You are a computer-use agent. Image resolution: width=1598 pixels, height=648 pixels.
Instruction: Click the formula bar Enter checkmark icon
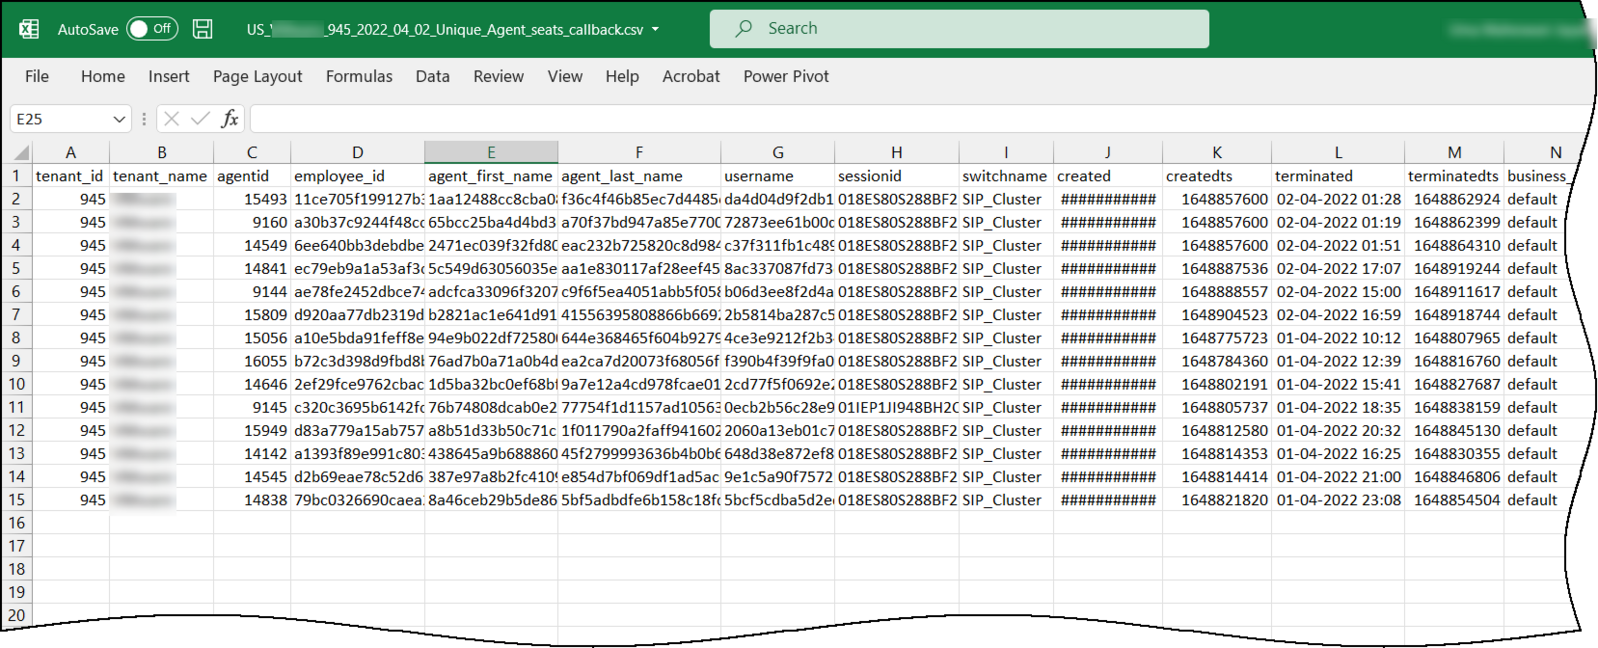tap(200, 119)
